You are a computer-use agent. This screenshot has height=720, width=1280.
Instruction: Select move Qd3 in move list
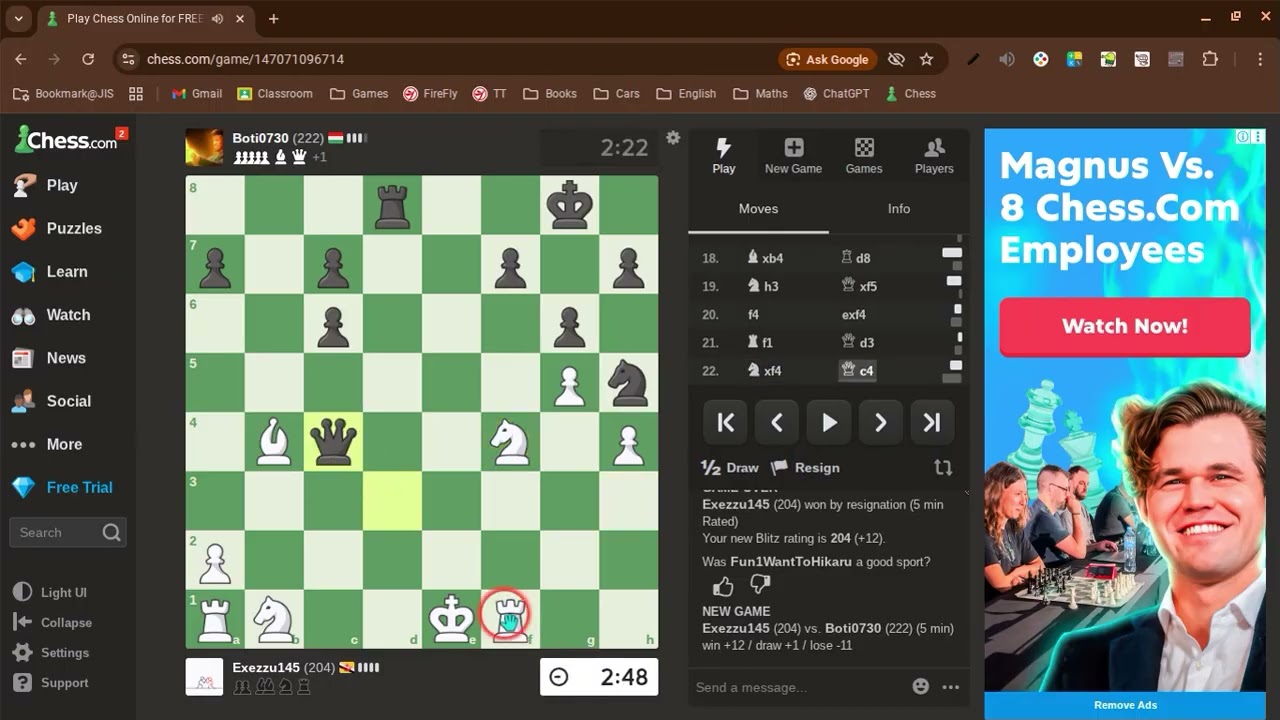coord(858,342)
